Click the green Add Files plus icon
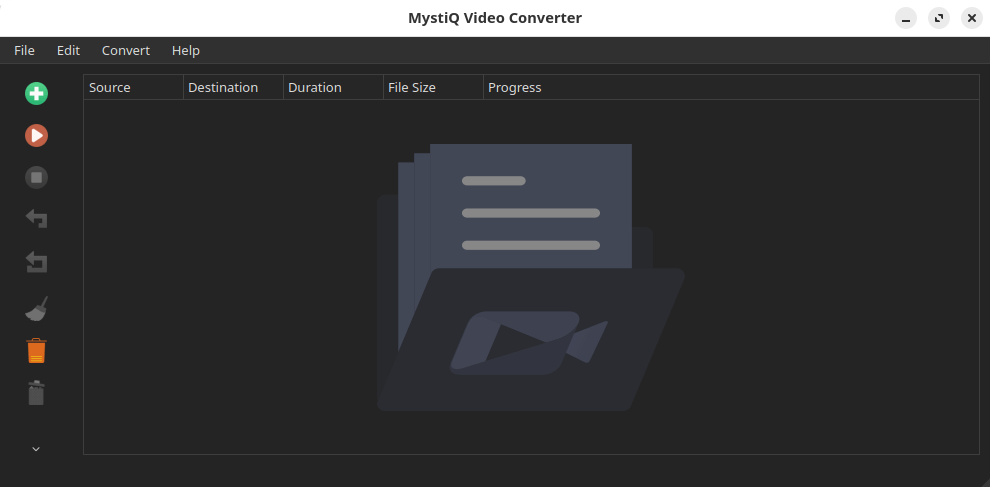 [x=36, y=93]
